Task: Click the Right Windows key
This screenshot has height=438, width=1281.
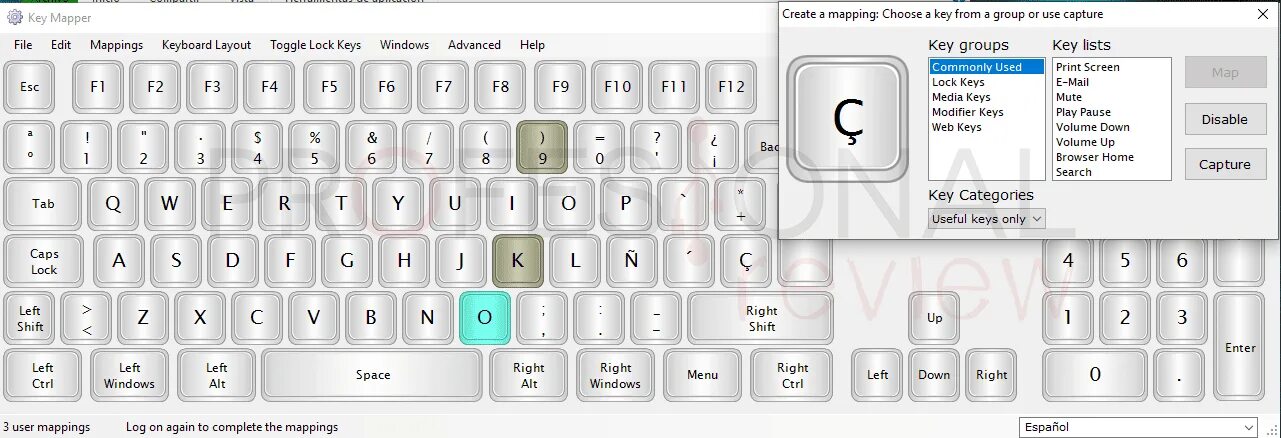Action: [x=615, y=375]
